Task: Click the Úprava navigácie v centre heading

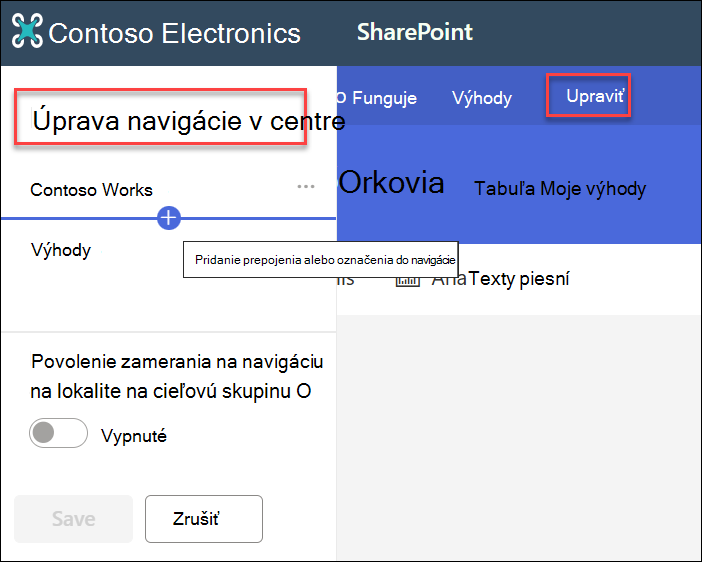Action: click(188, 121)
